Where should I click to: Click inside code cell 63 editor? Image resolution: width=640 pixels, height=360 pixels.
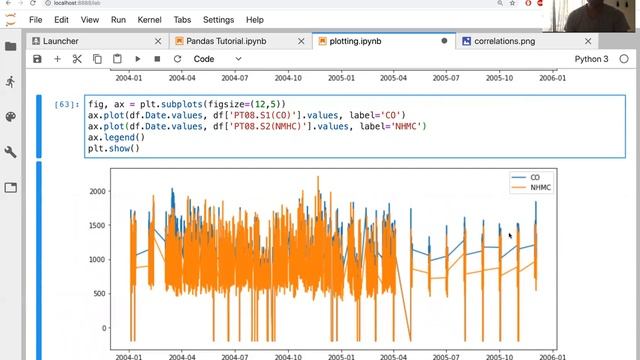pyautogui.click(x=355, y=126)
